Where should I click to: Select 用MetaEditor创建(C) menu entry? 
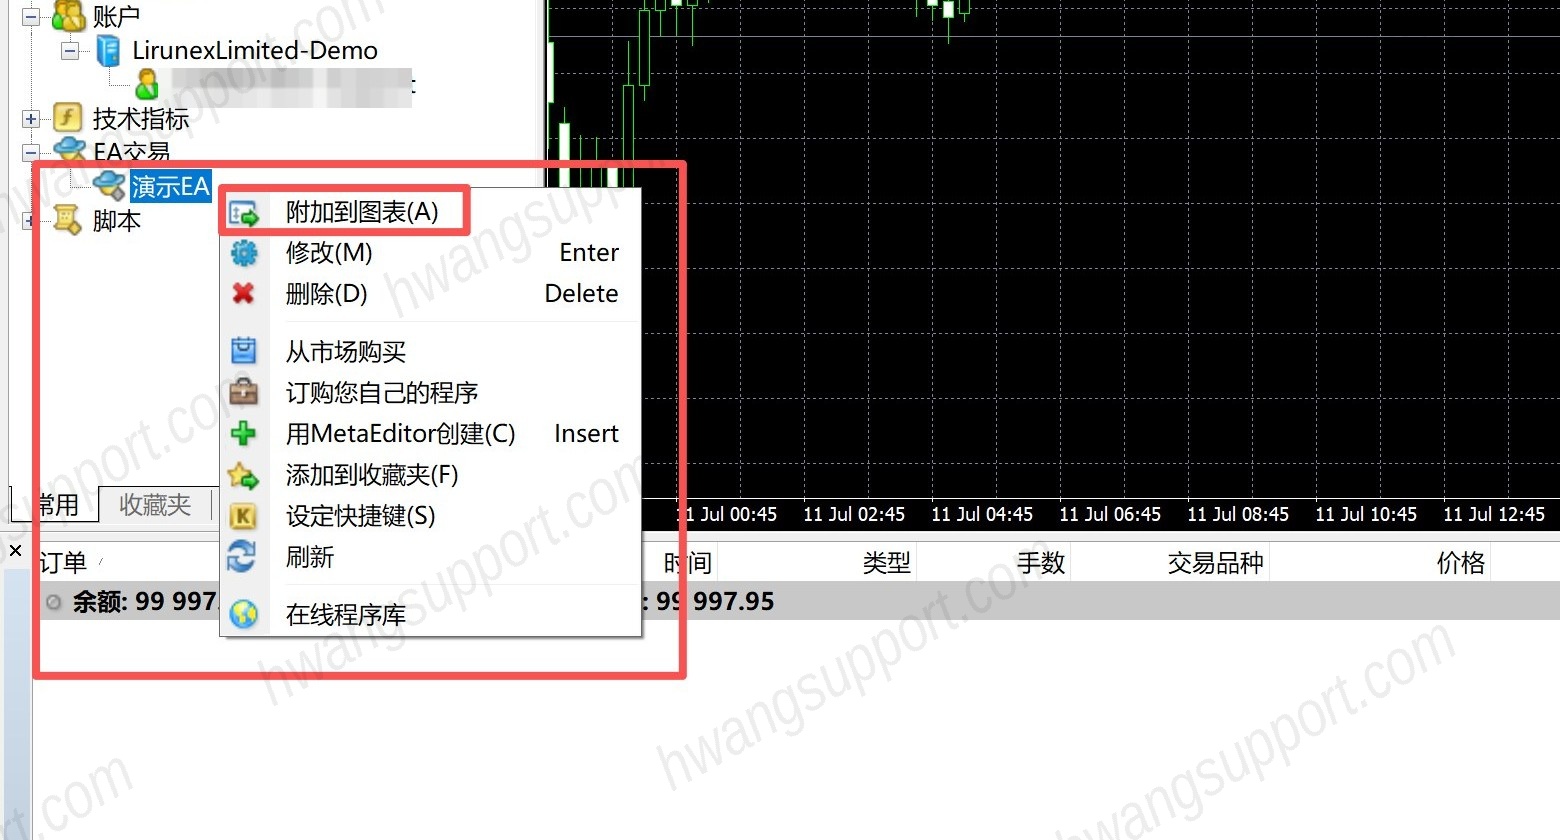(431, 434)
